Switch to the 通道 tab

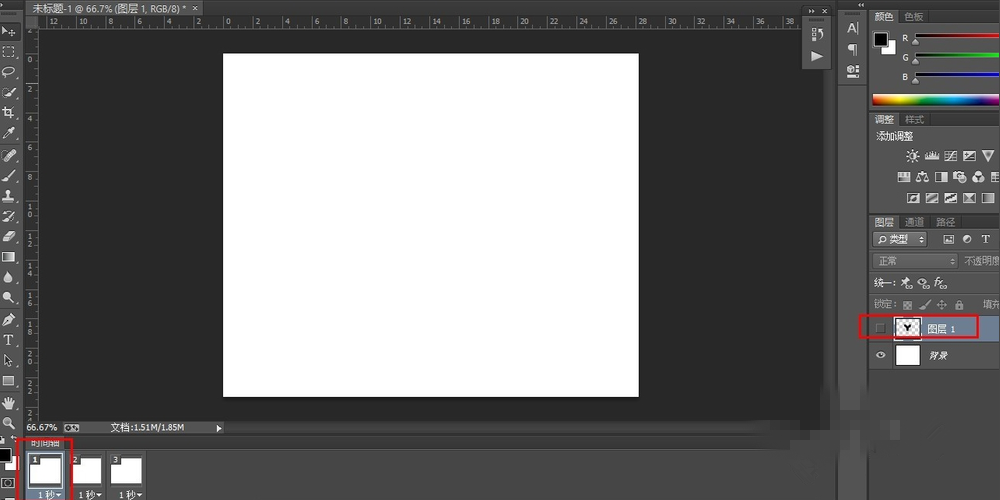pyautogui.click(x=914, y=222)
